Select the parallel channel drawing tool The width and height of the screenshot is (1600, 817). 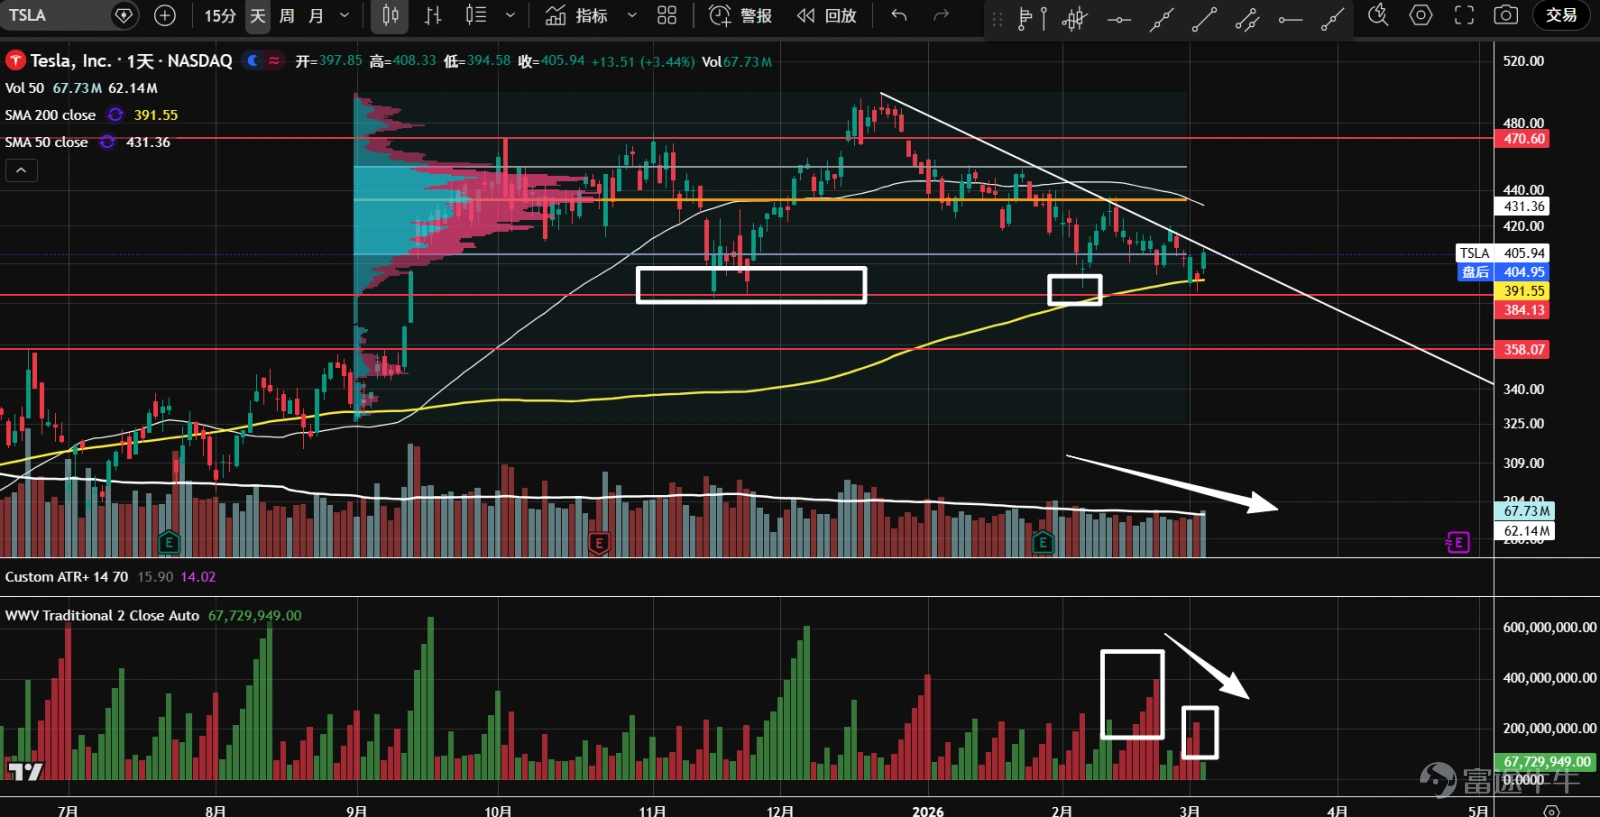coord(1247,19)
